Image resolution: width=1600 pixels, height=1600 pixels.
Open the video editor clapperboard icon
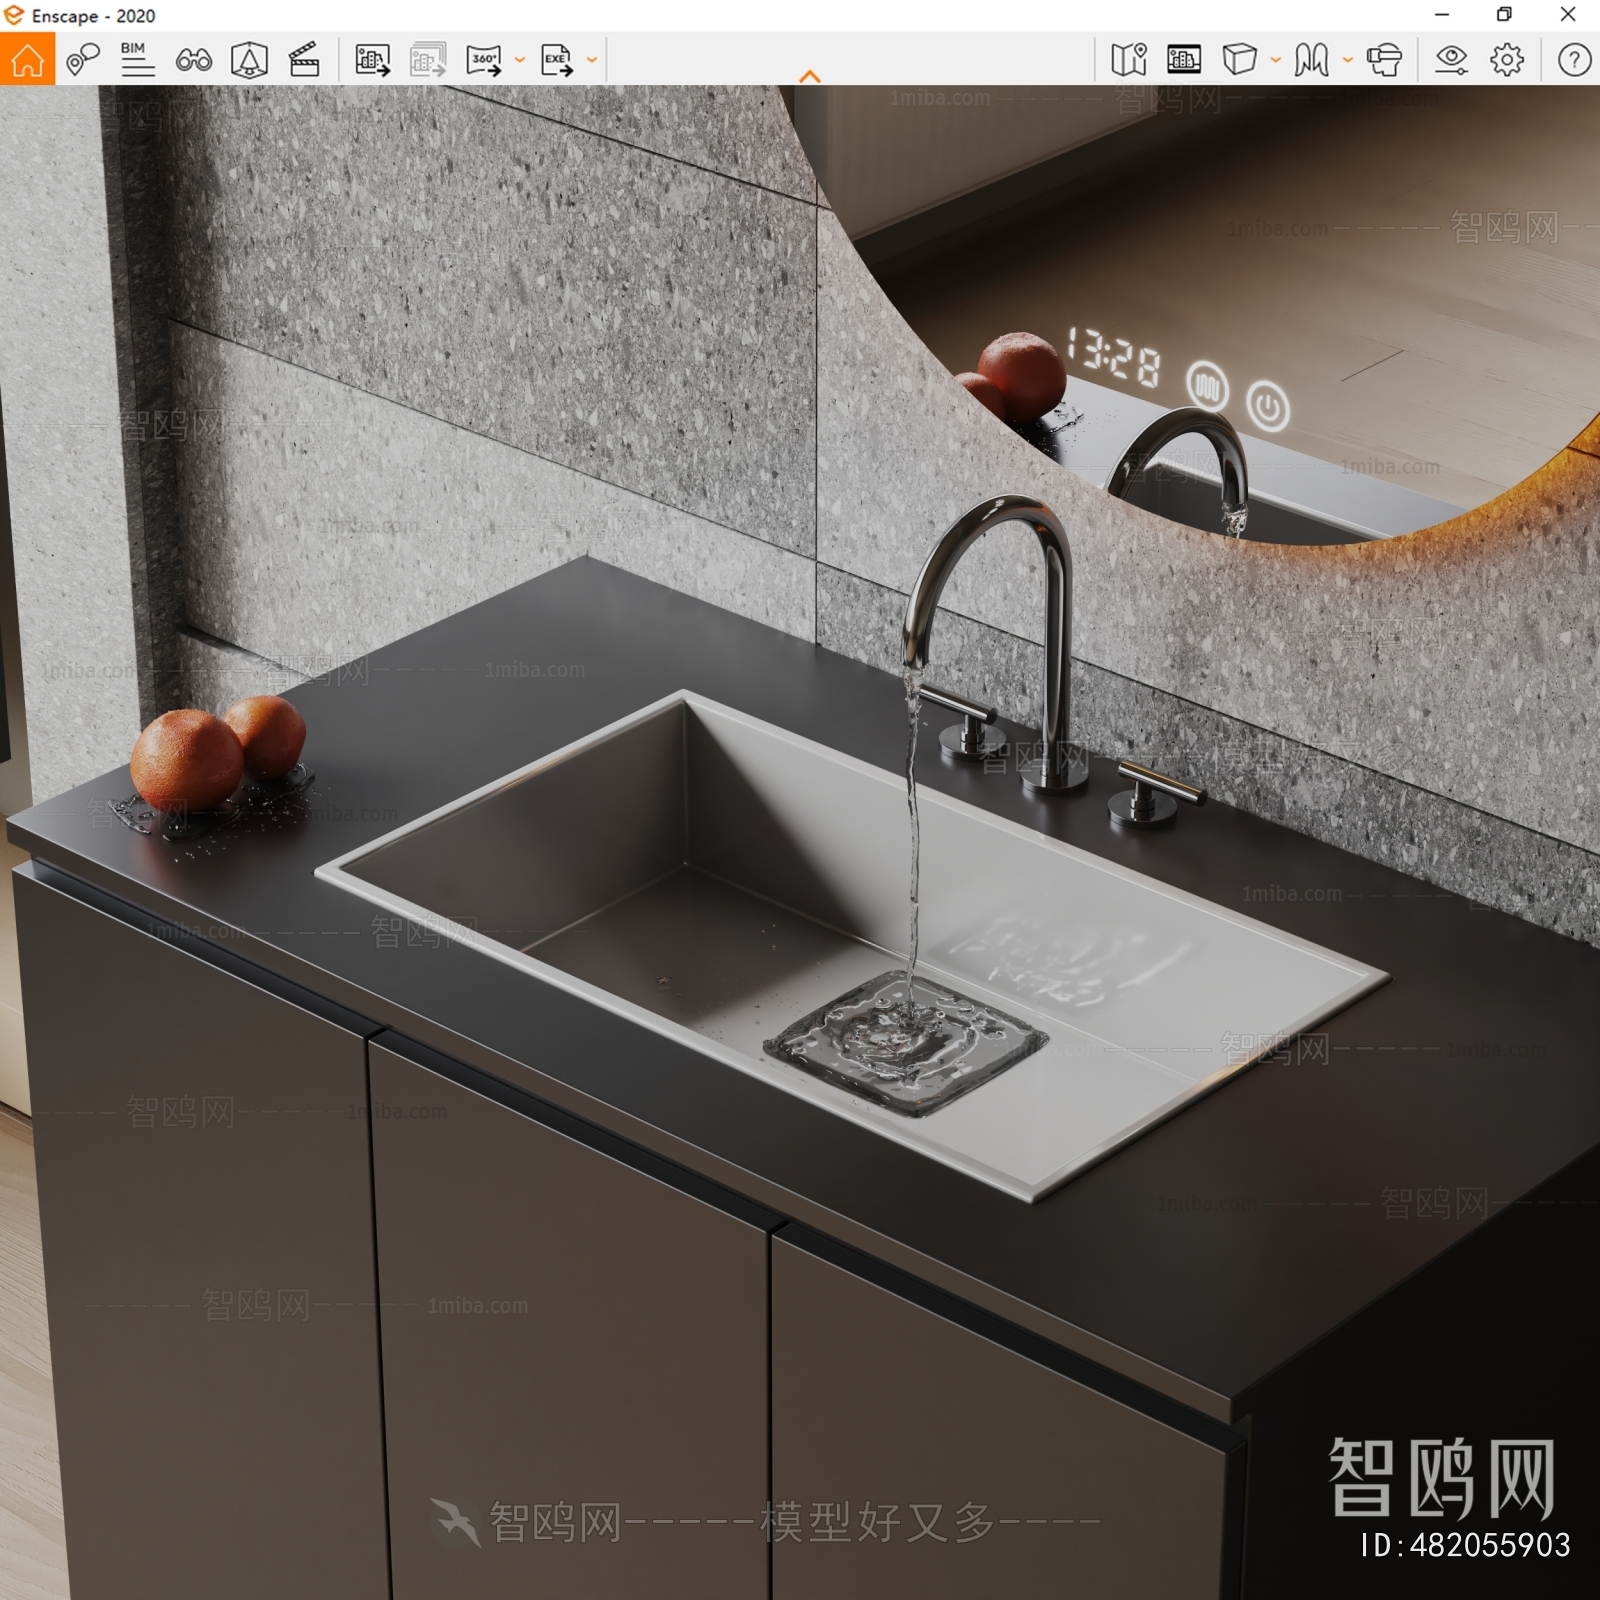304,60
